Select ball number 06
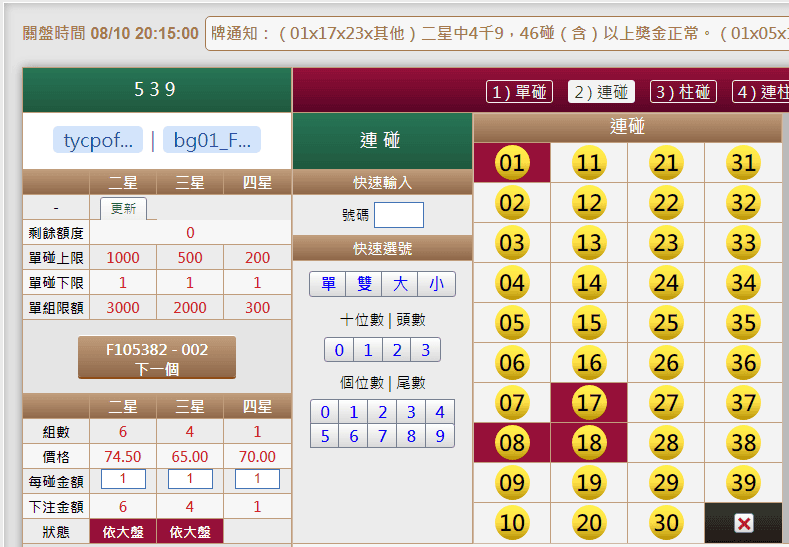 coord(512,363)
